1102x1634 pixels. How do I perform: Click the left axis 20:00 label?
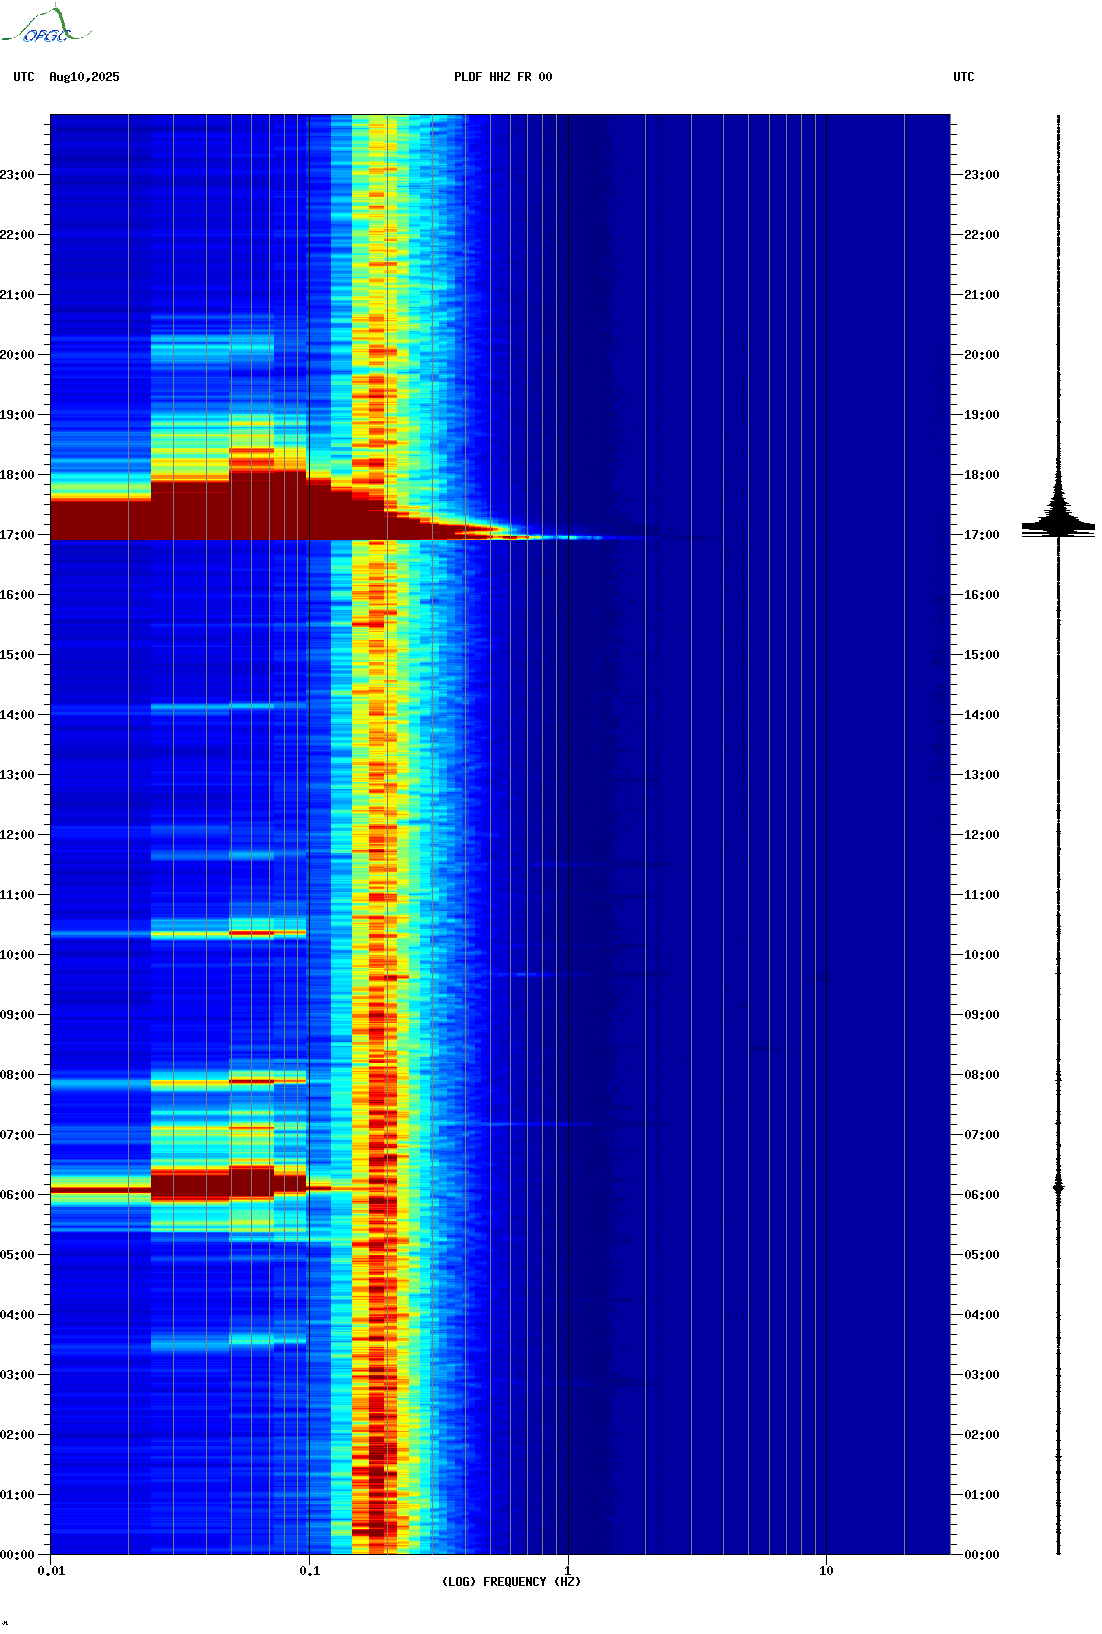coord(17,355)
